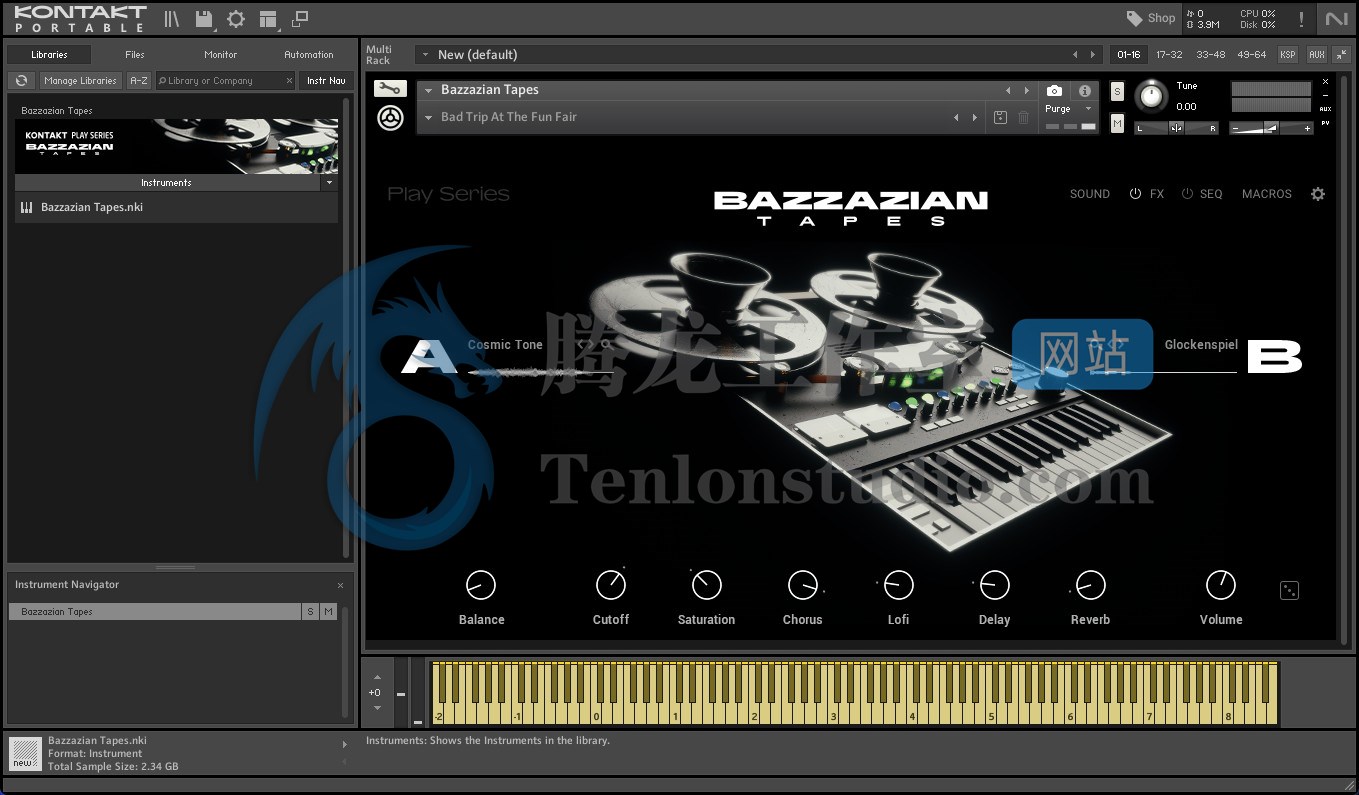Go to the previous instrument
1359x795 pixels.
1008,91
